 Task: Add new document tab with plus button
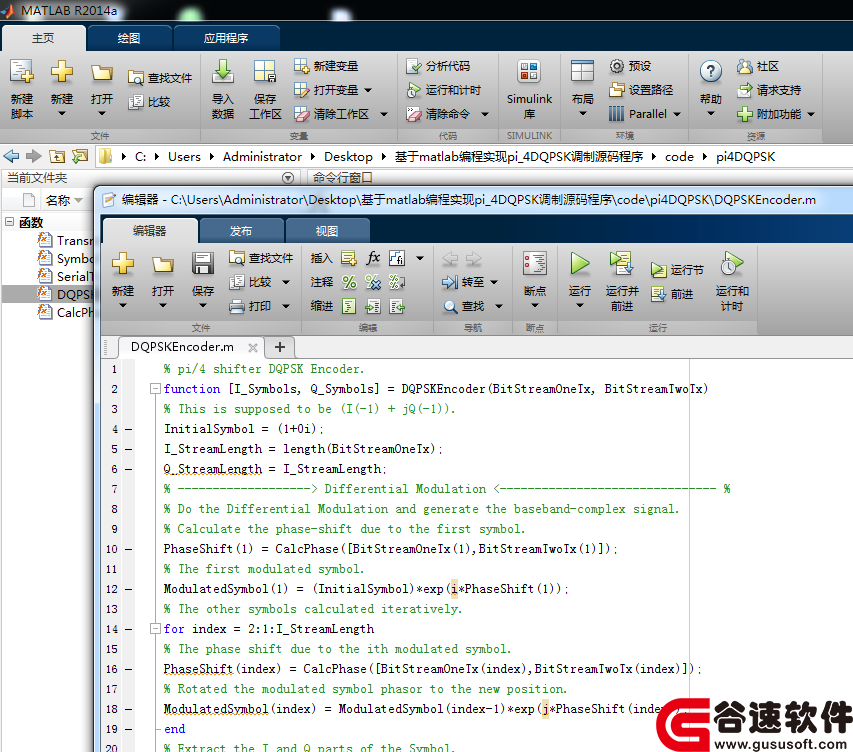(280, 347)
